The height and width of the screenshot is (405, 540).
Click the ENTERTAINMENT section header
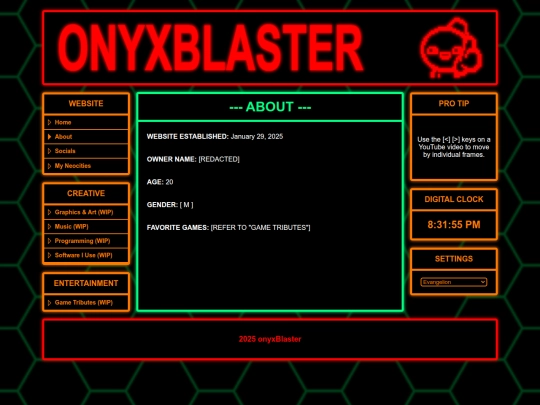[86, 283]
